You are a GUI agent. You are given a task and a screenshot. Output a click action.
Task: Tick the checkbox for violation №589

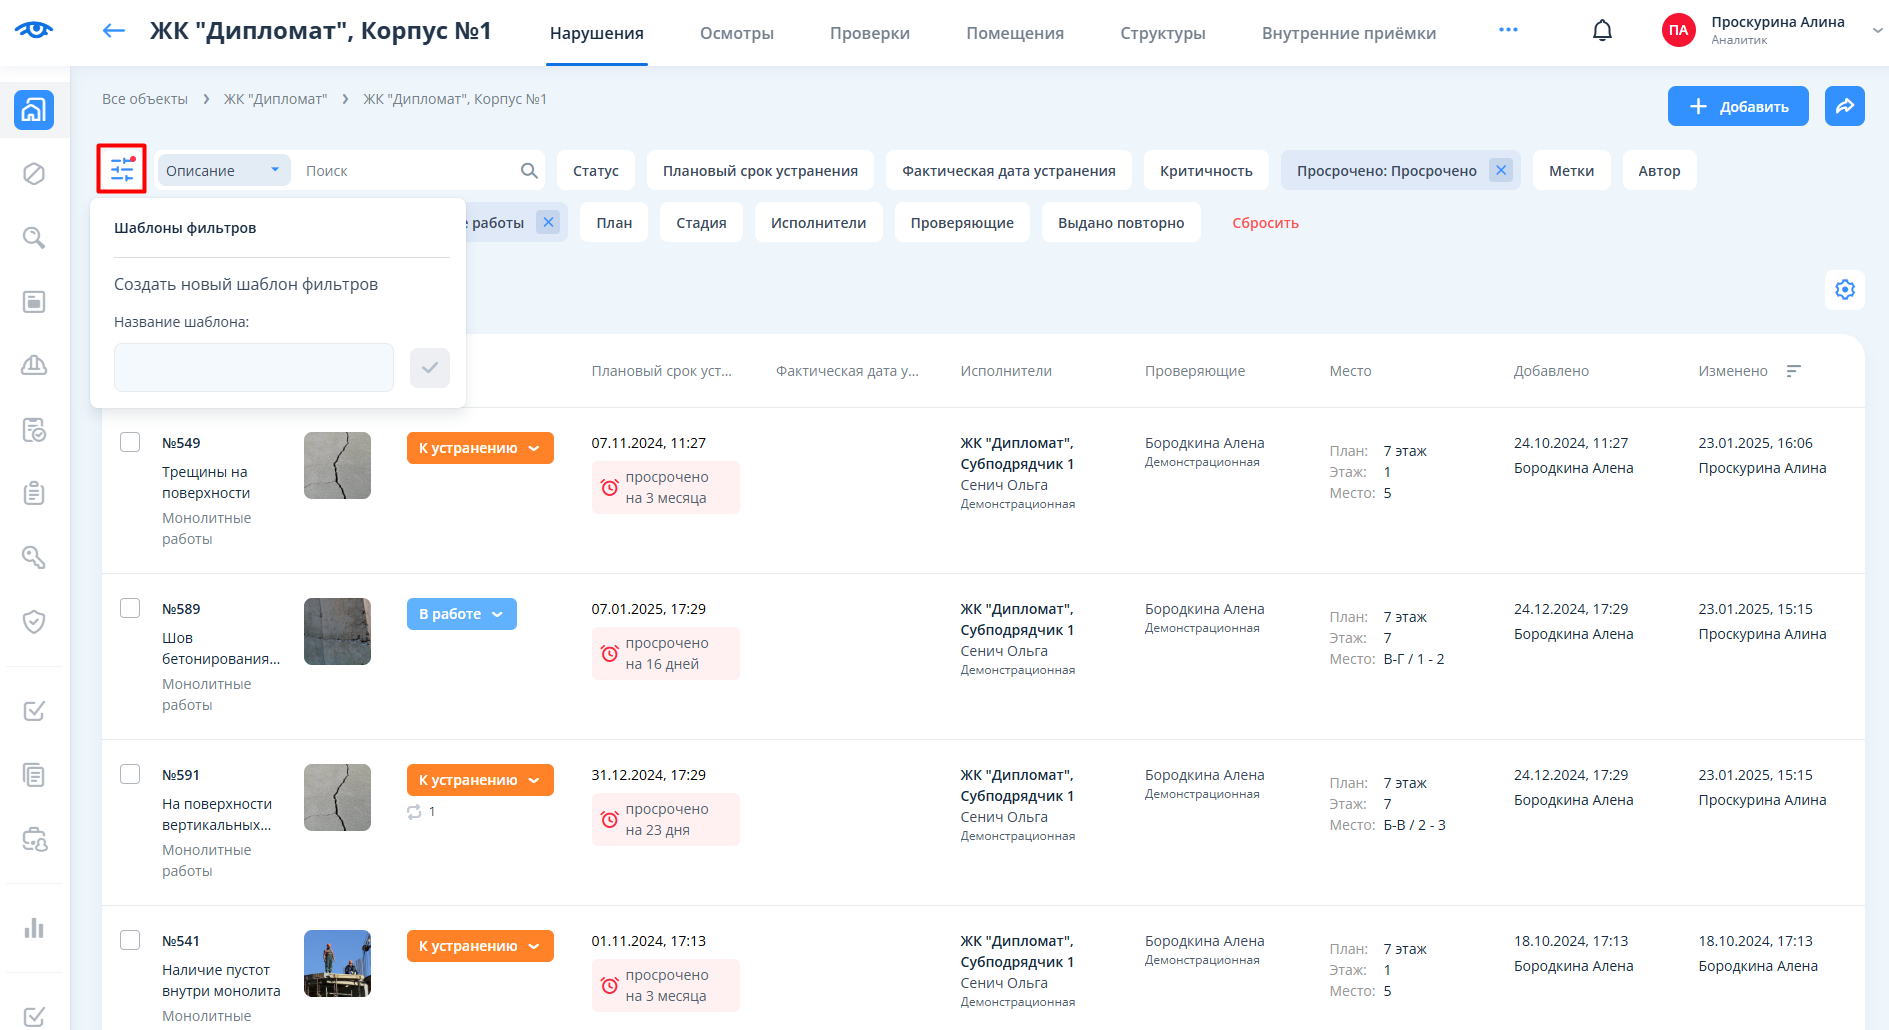point(130,608)
